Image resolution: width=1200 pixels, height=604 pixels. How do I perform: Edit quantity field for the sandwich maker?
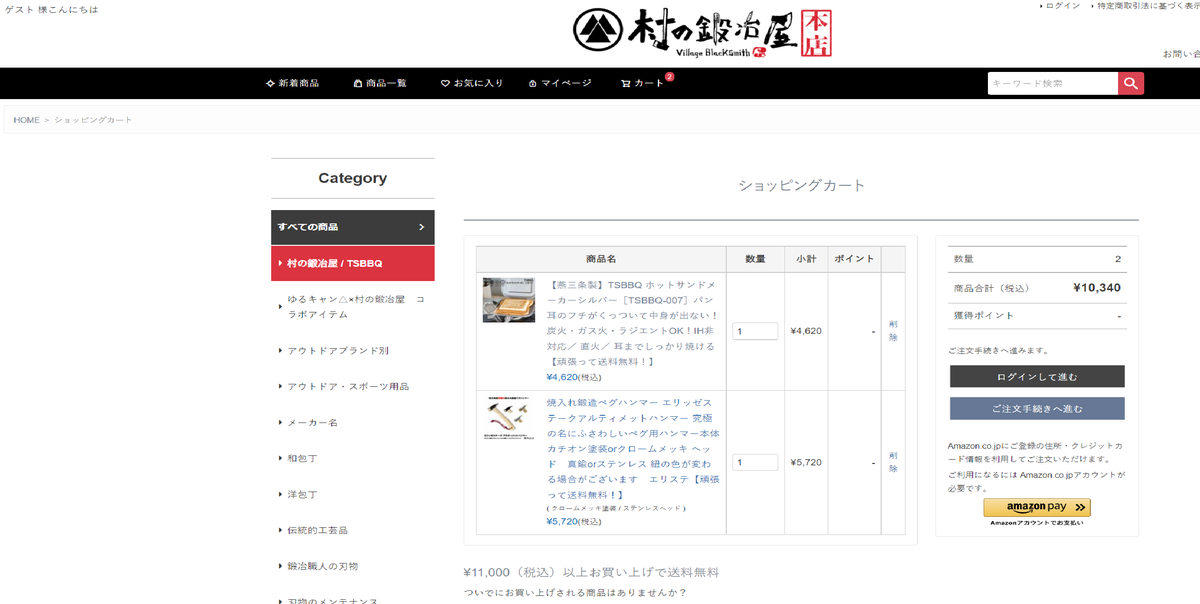[755, 331]
